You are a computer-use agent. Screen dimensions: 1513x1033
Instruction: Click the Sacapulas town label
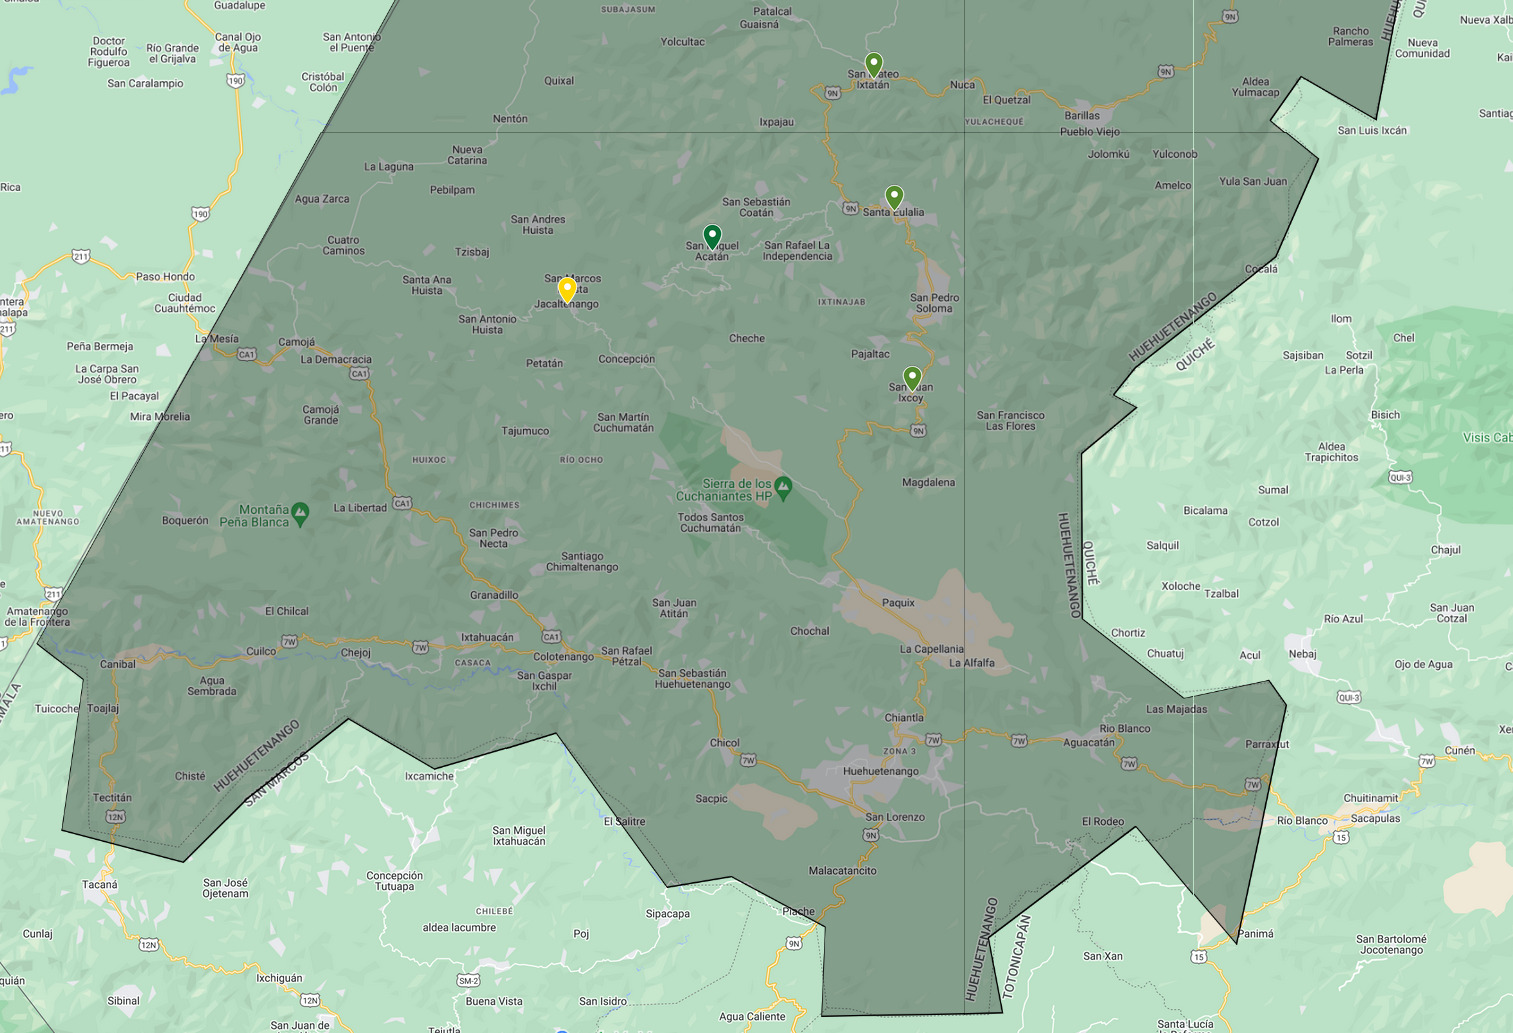(1376, 818)
